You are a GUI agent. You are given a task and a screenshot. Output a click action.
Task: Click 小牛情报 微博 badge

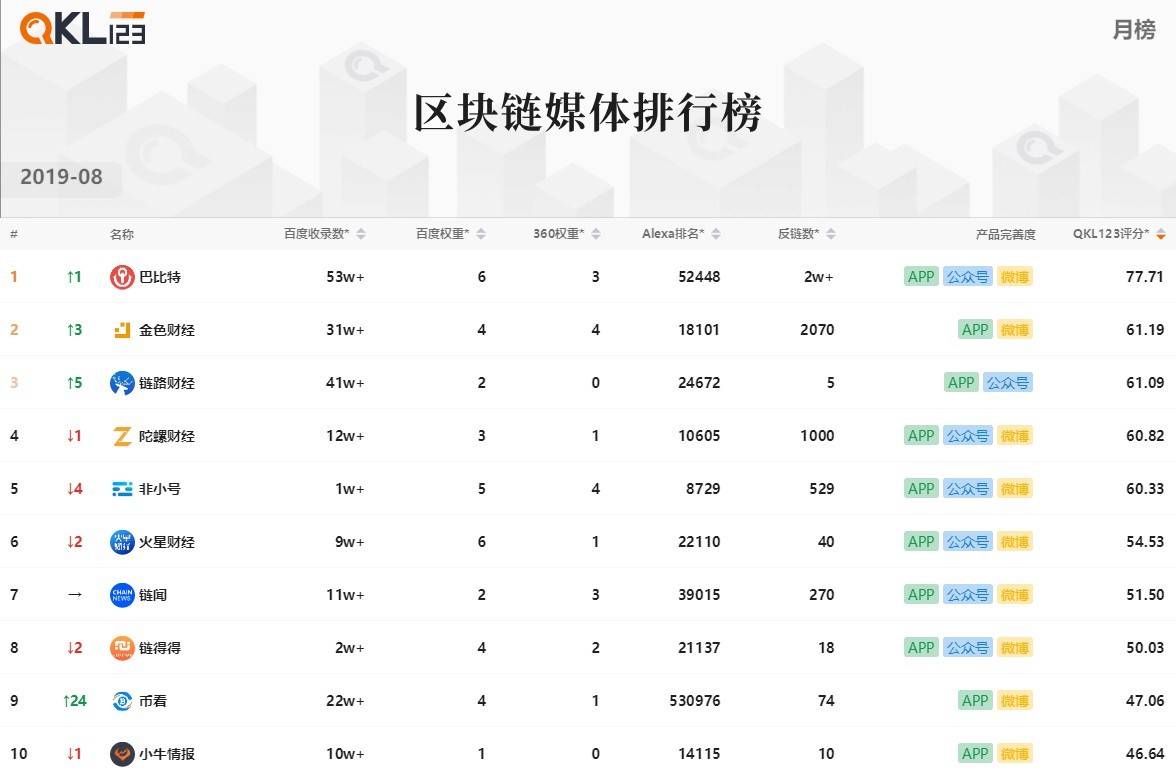(1015, 754)
